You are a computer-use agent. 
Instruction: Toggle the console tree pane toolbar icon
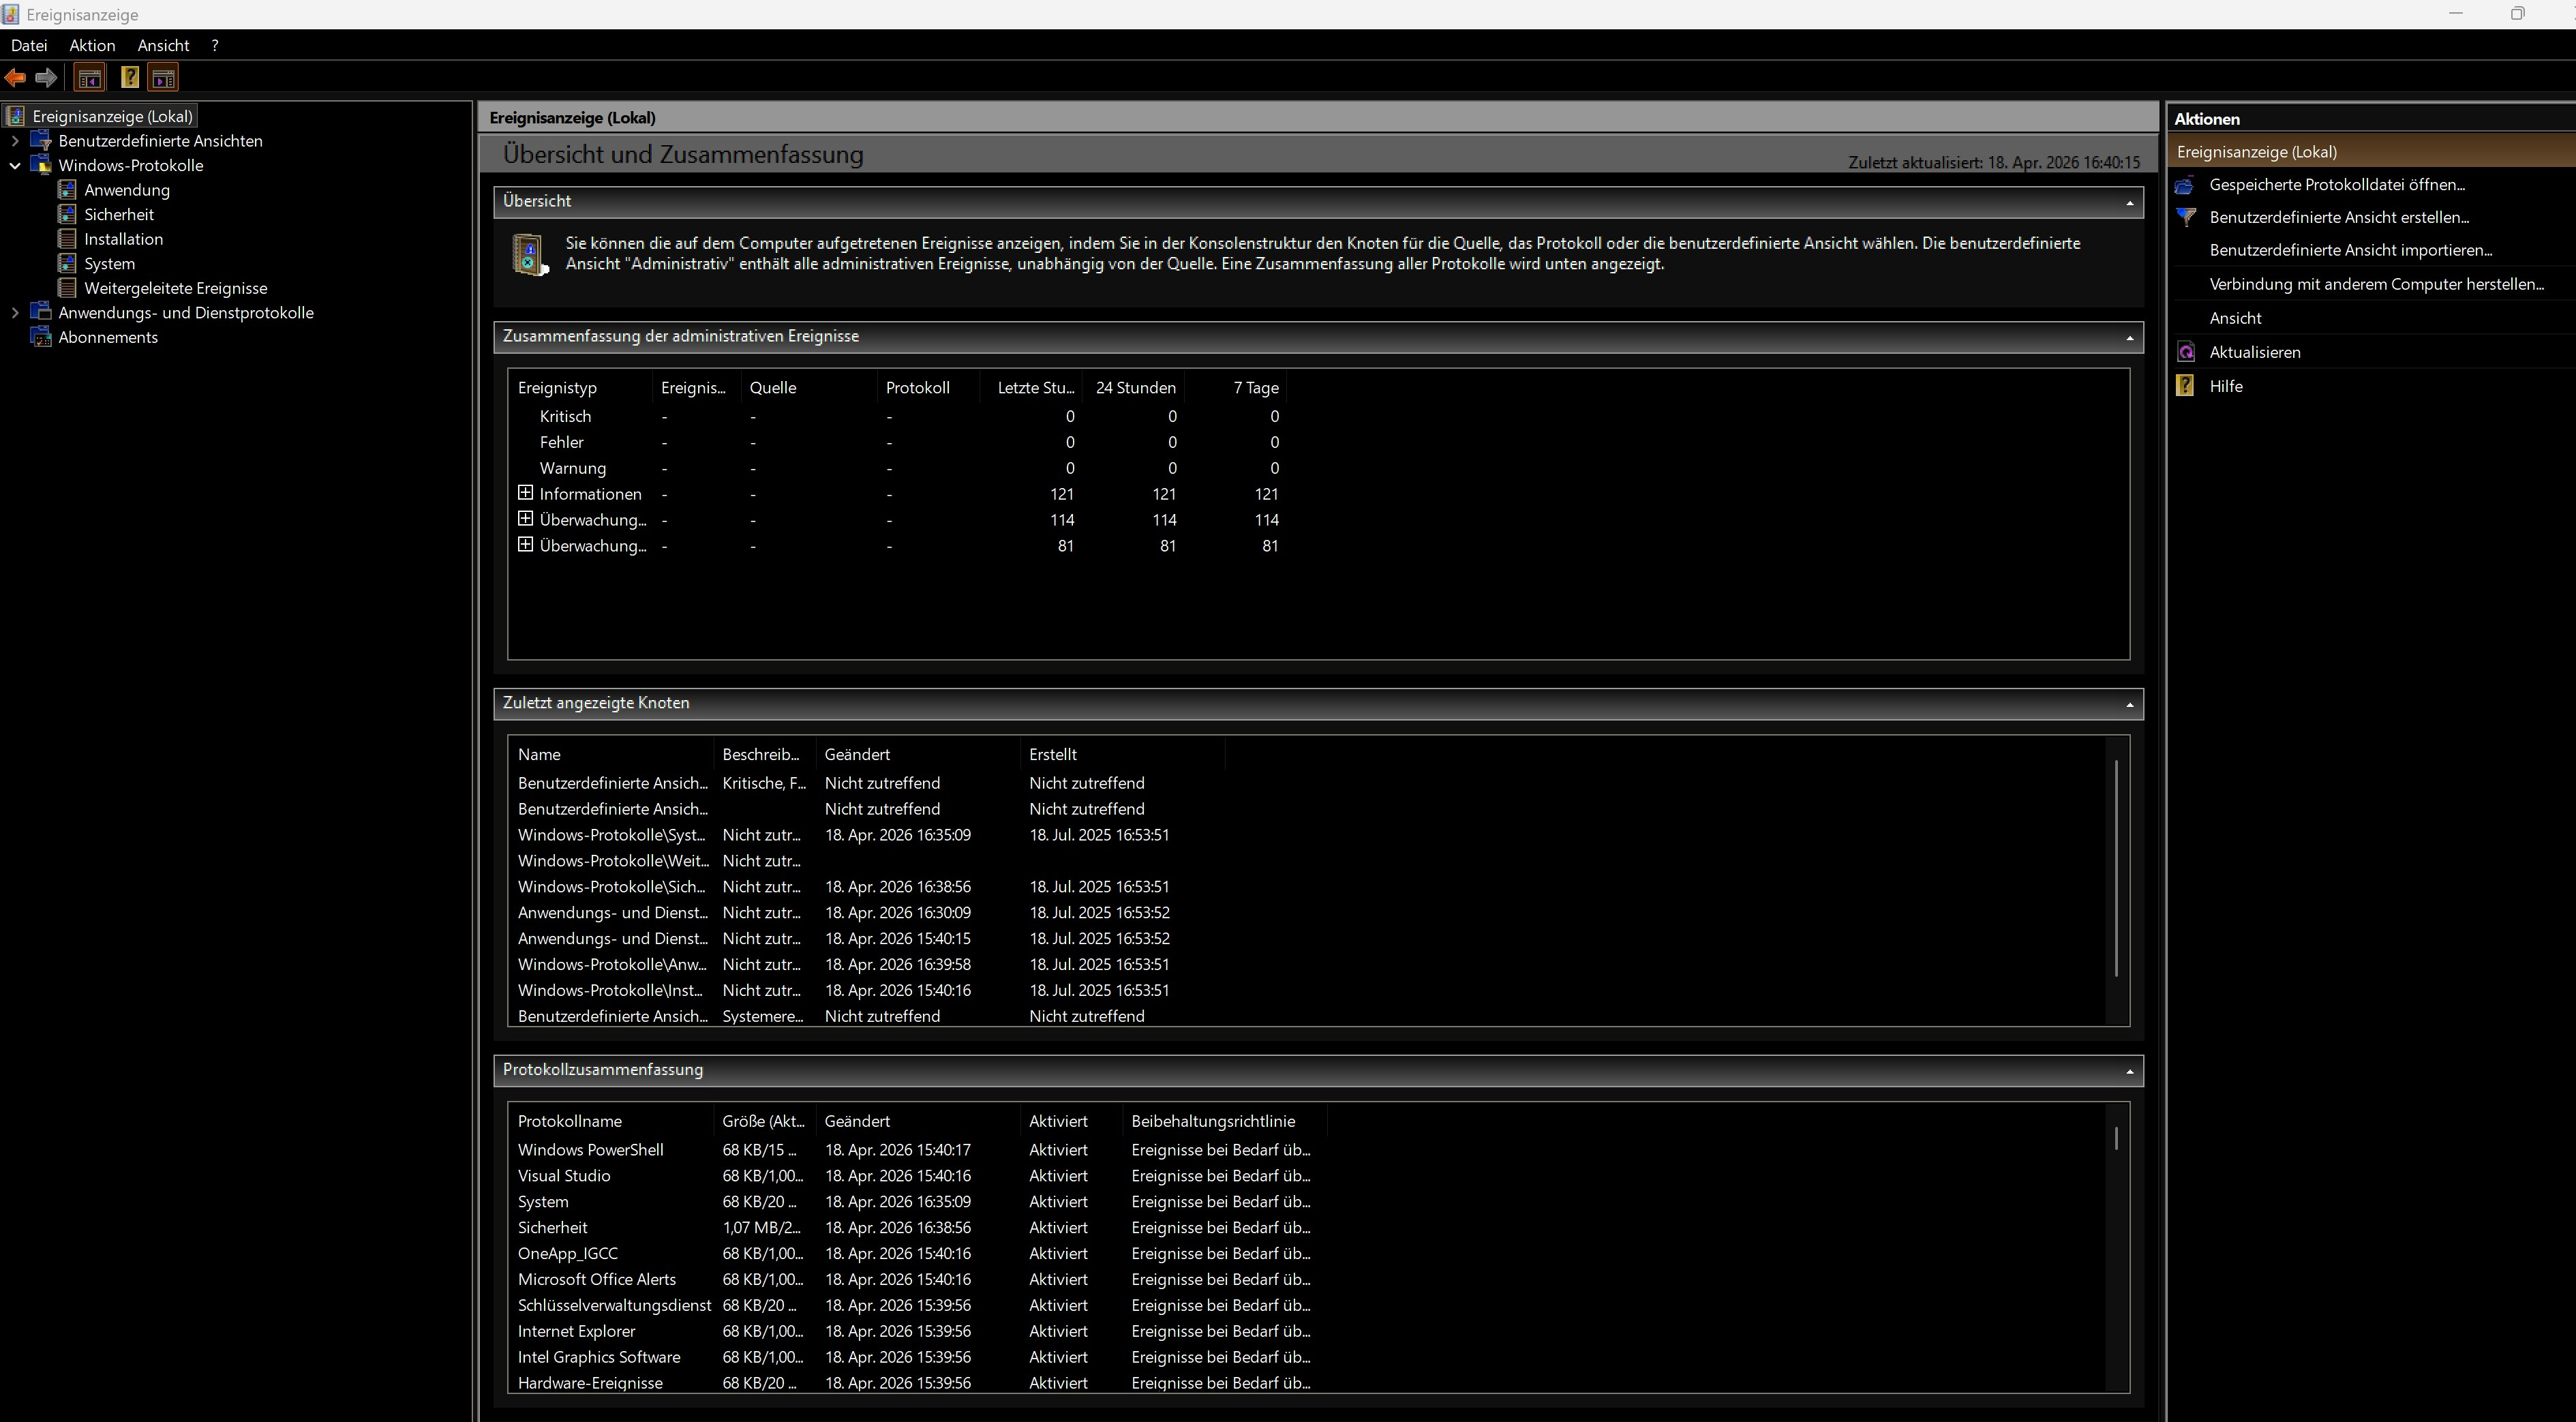coord(89,78)
